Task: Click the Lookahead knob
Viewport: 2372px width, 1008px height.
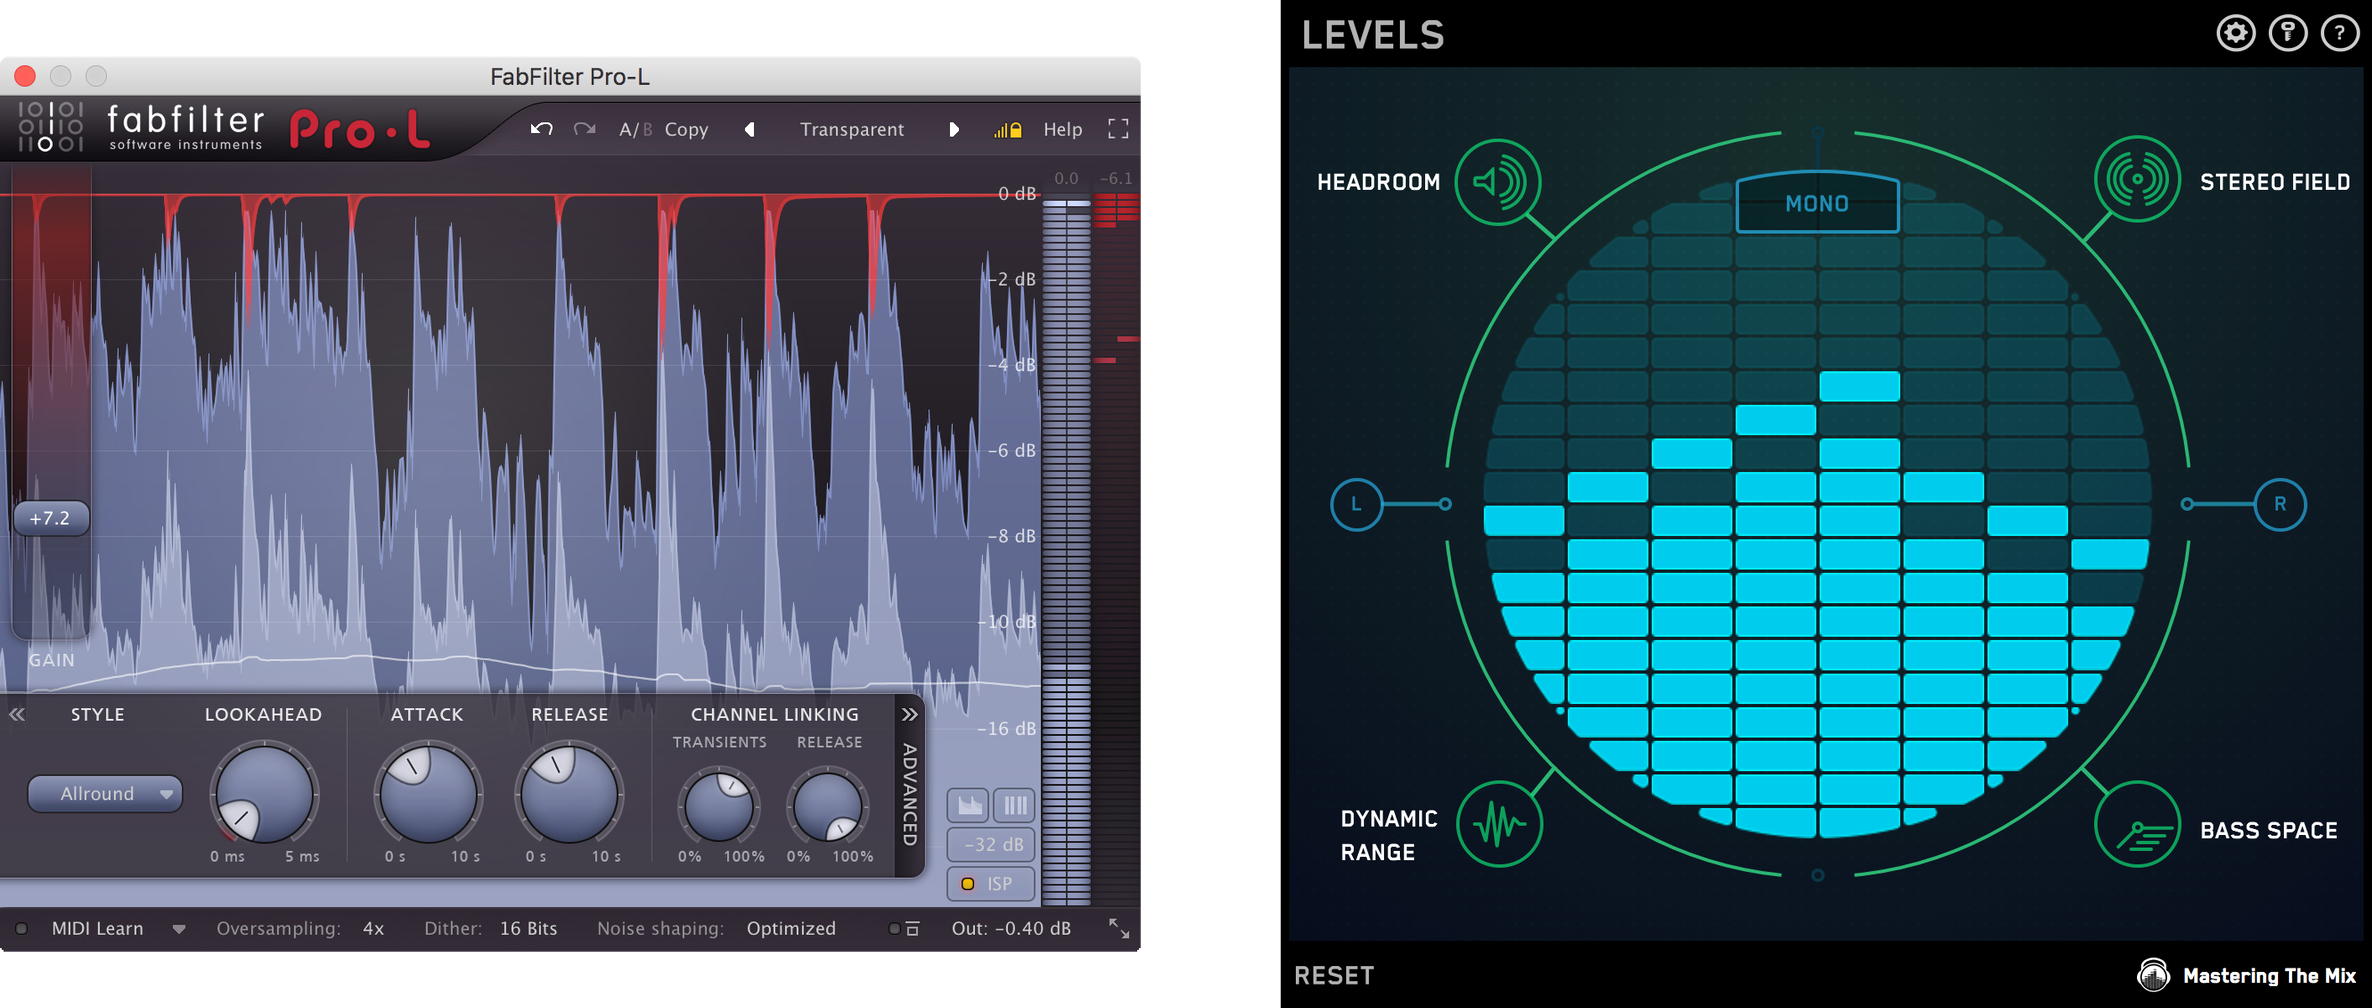Action: [264, 794]
